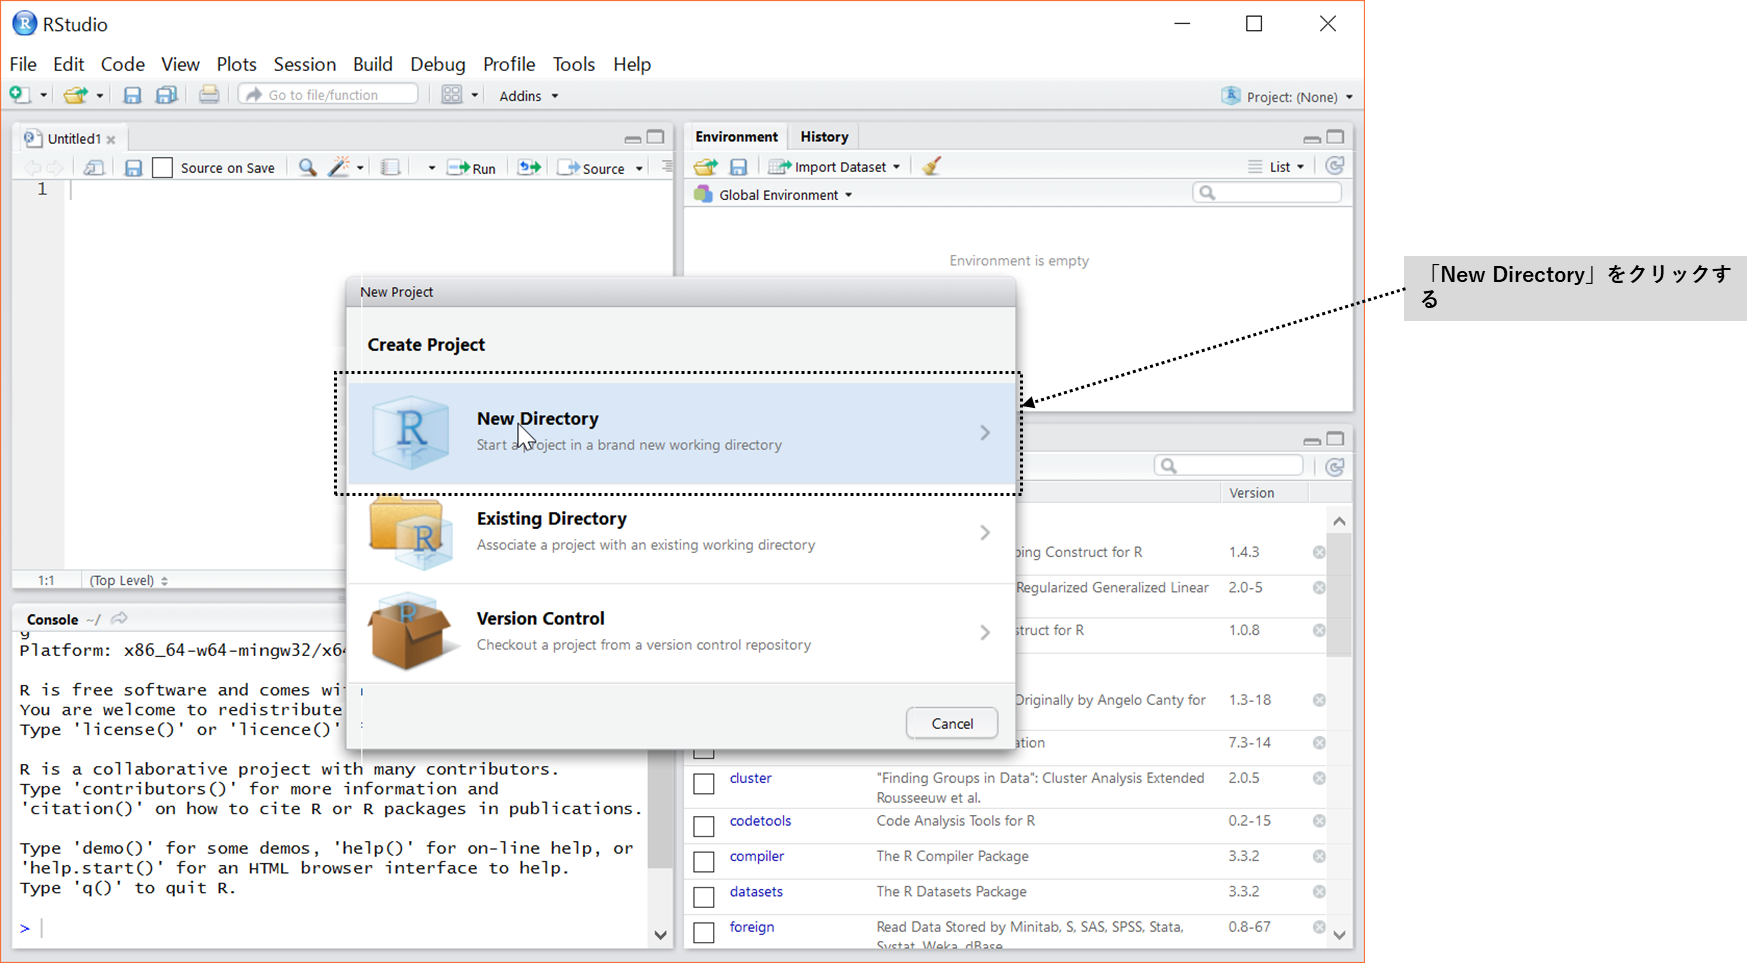
Task: Check the cluster package checkbox
Action: point(704,784)
